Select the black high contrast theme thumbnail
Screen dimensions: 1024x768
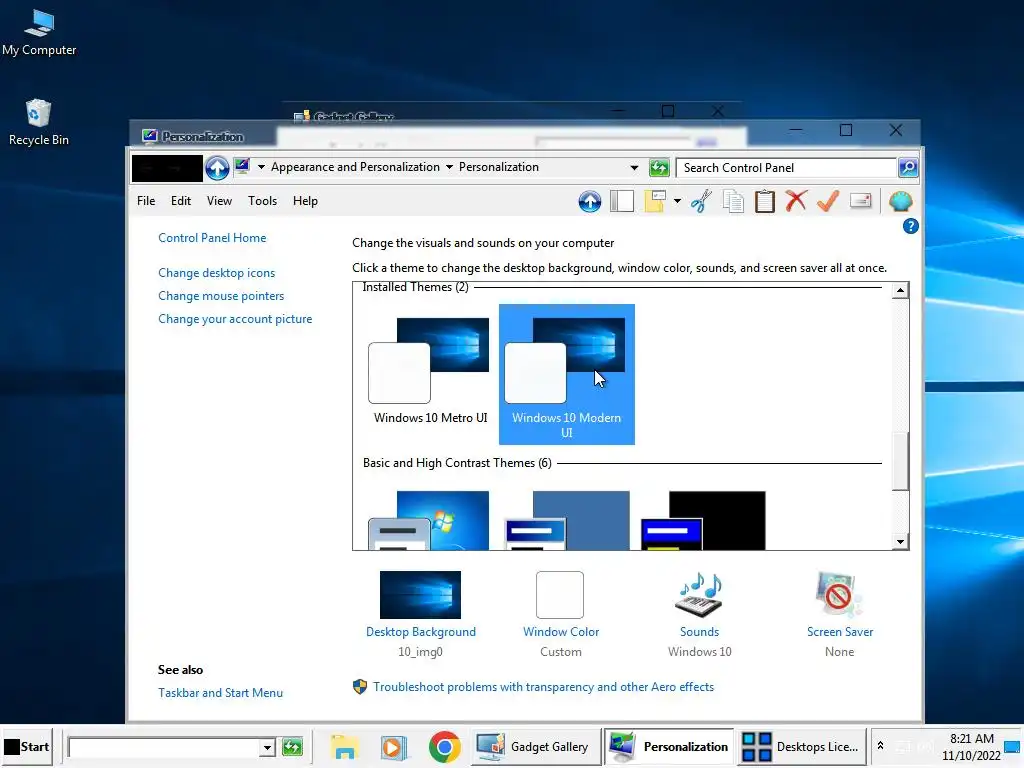tap(703, 520)
